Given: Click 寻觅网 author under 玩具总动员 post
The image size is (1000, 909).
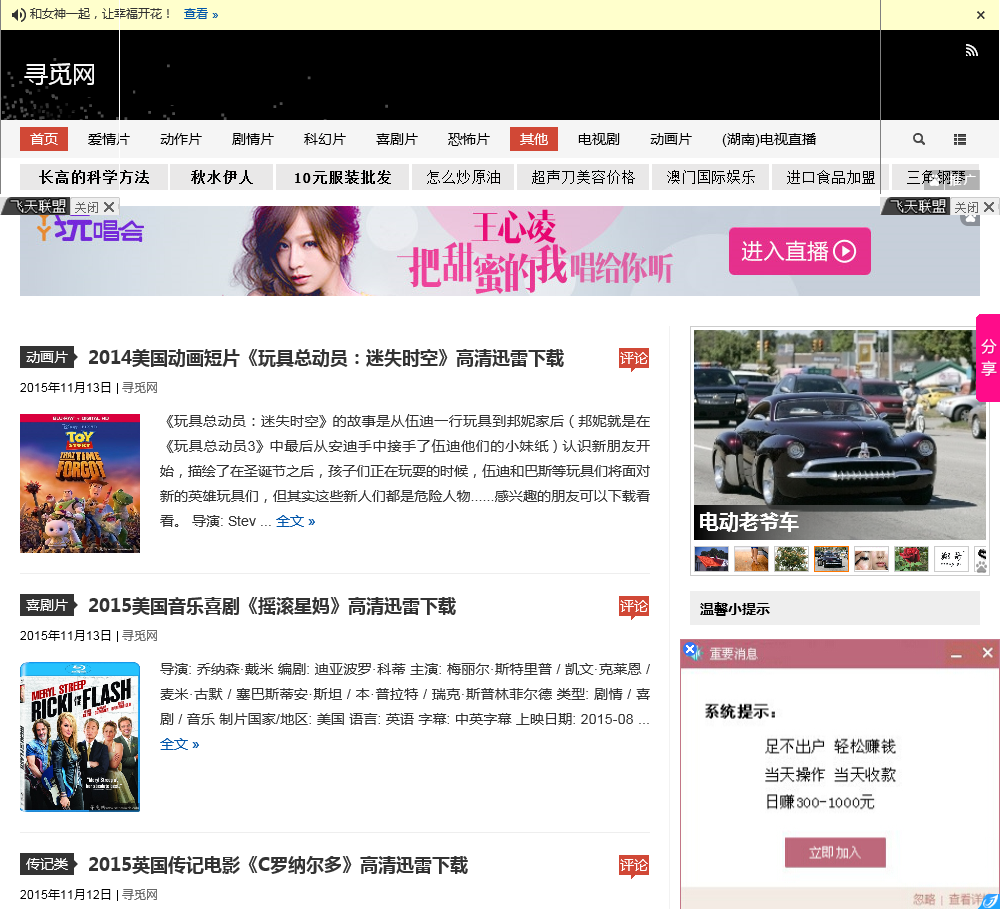Looking at the screenshot, I should [140, 388].
